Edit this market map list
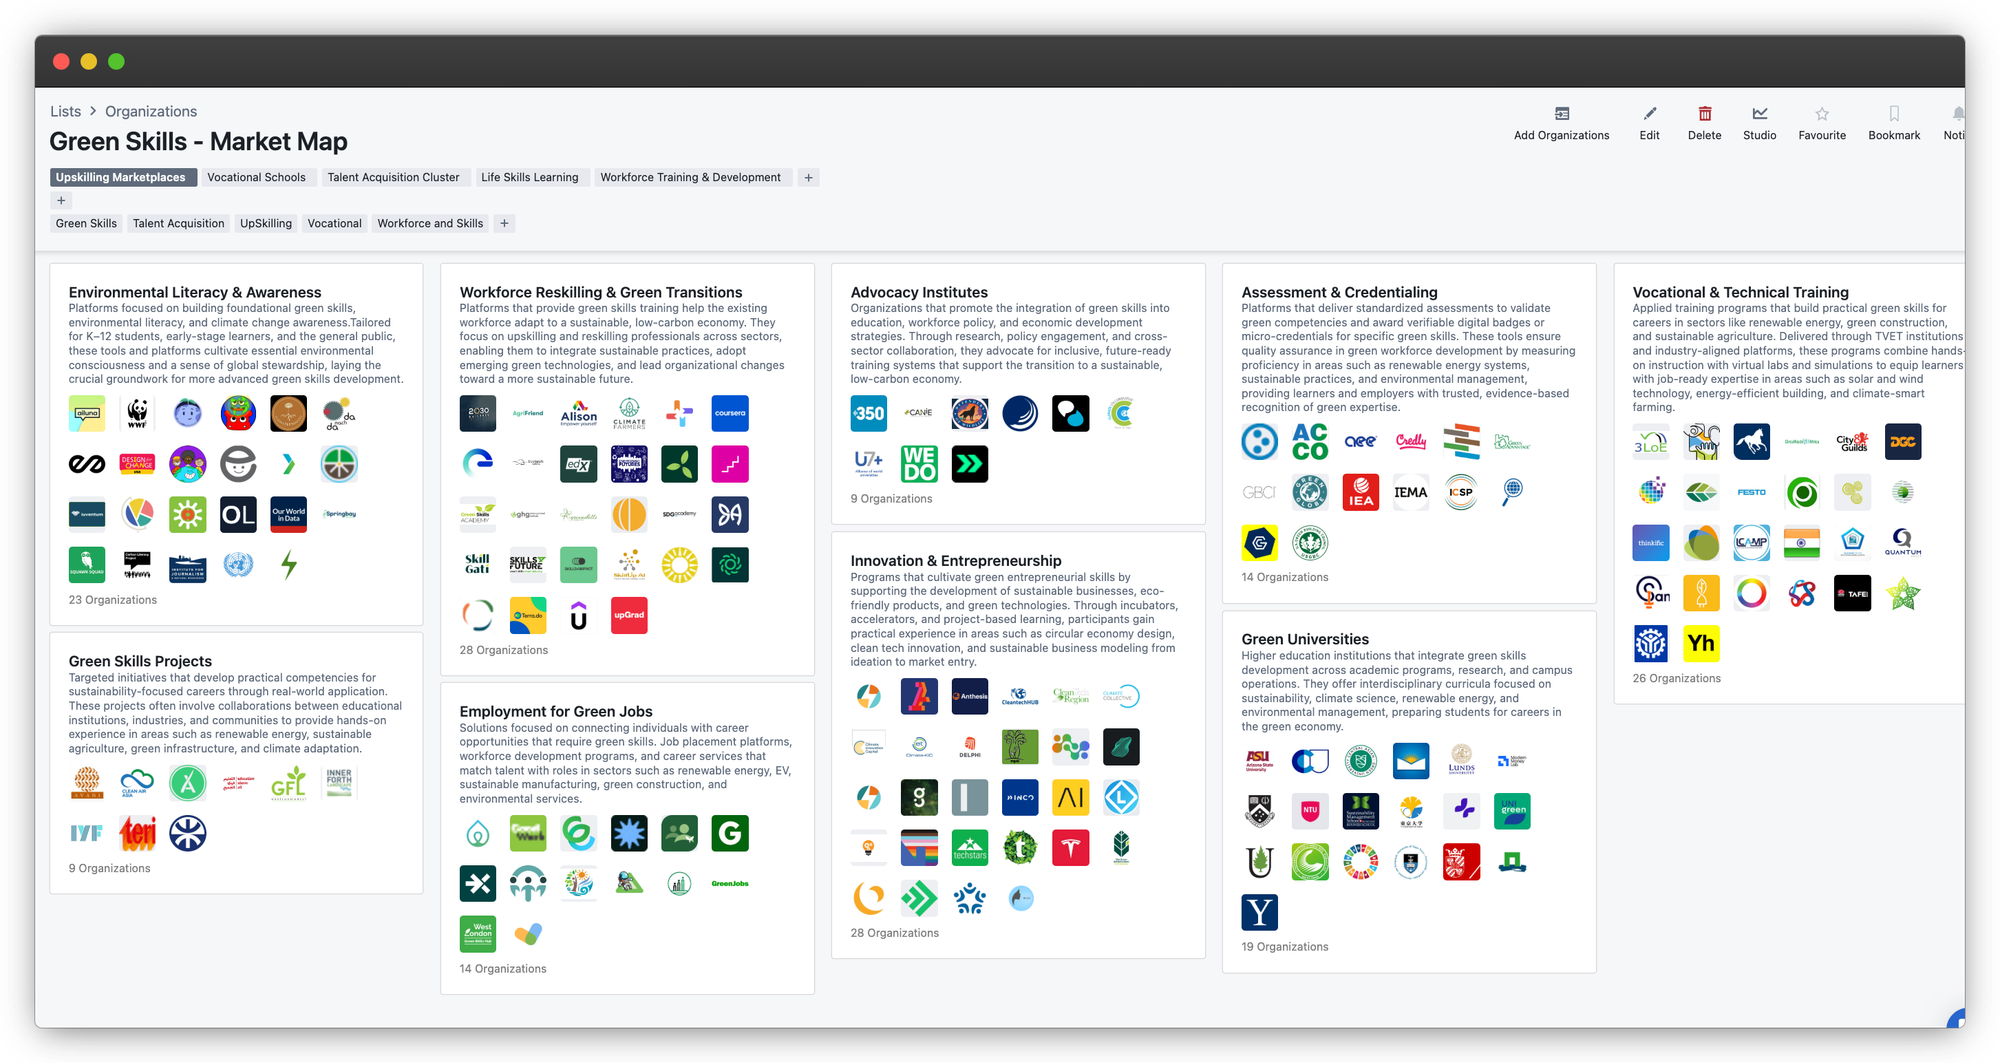Image resolution: width=2000 pixels, height=1063 pixels. (1649, 124)
